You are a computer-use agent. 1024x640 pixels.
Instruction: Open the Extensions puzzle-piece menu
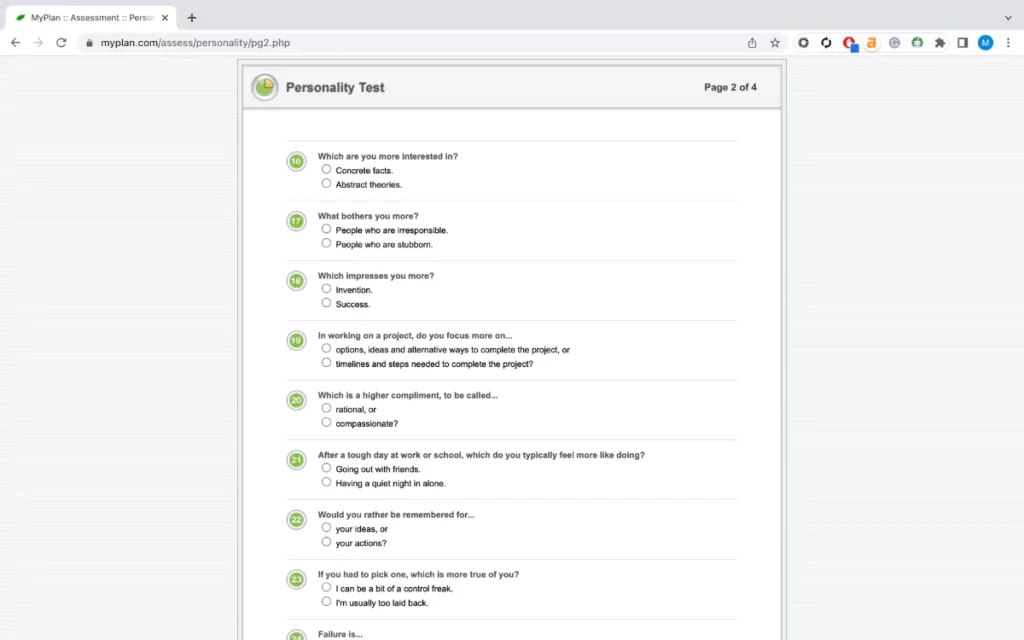click(940, 42)
